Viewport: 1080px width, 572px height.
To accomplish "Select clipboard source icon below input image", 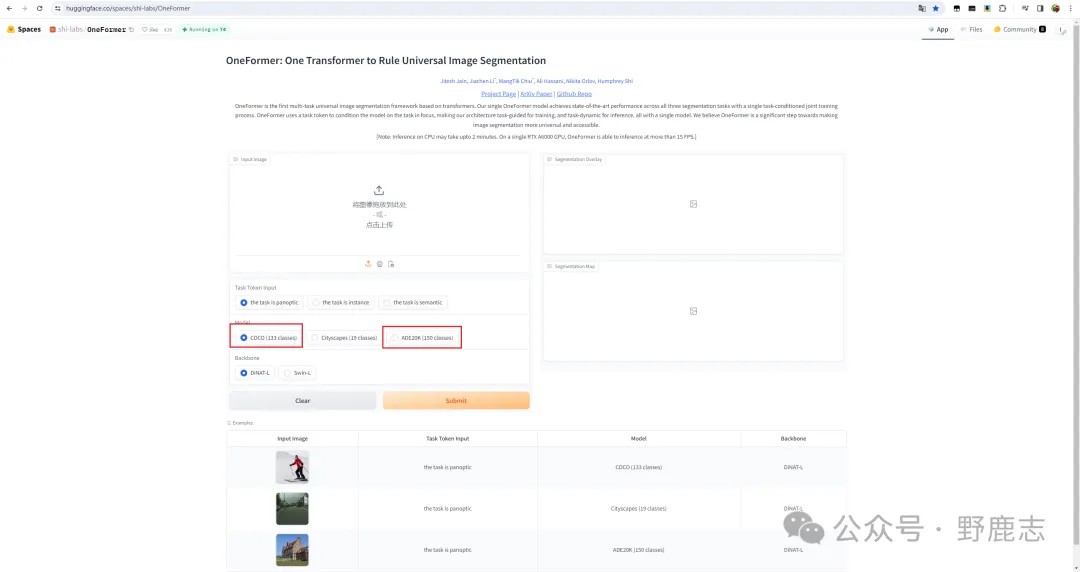I will (x=391, y=264).
